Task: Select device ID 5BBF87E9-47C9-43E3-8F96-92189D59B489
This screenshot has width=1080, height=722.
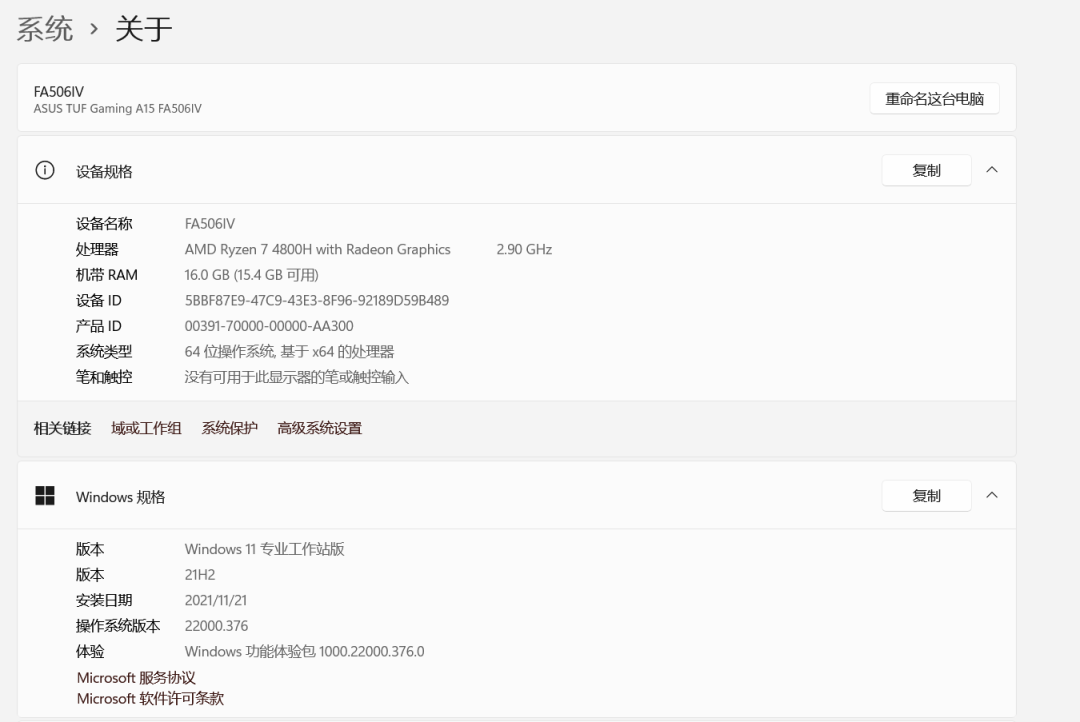Action: (x=317, y=300)
